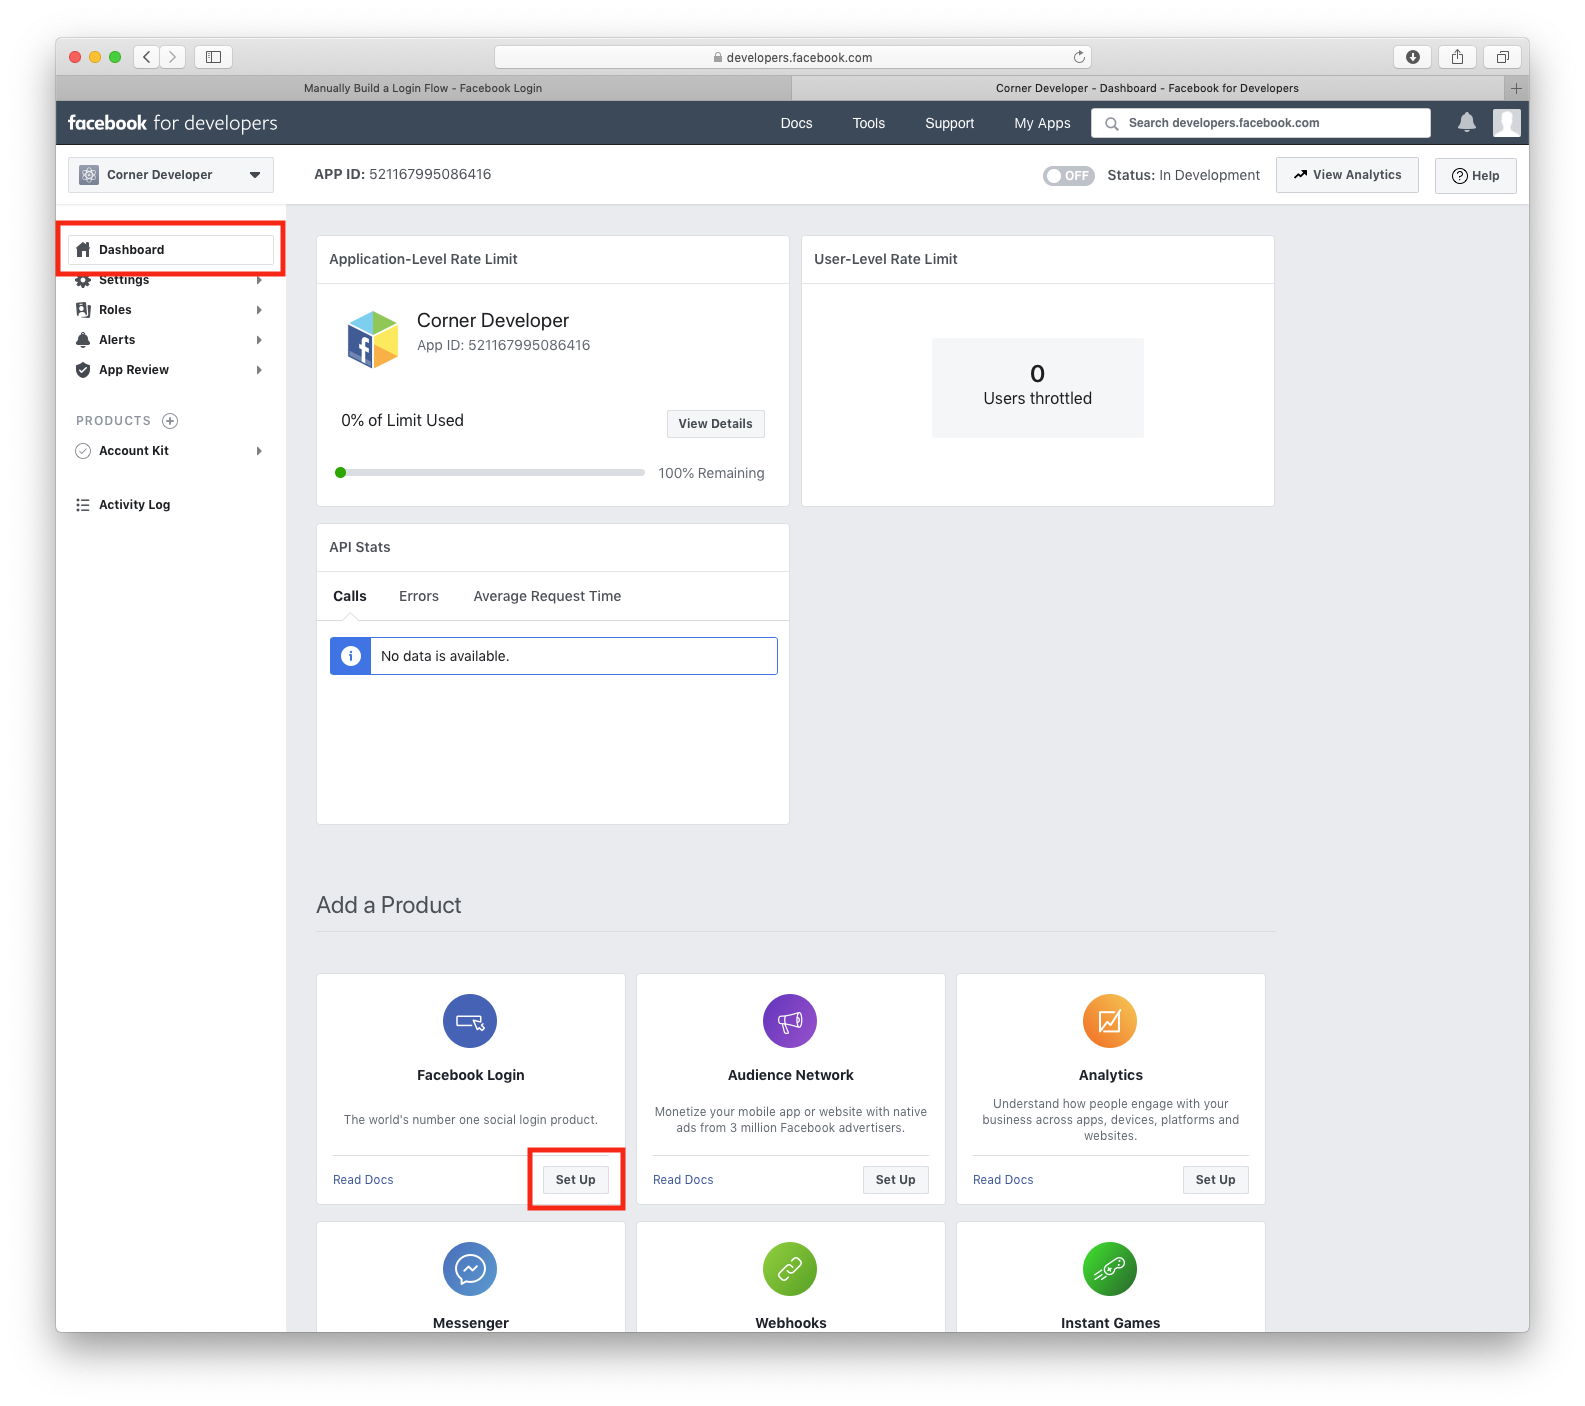Image resolution: width=1585 pixels, height=1406 pixels.
Task: Click the info icon in no-data notice
Action: [x=351, y=656]
